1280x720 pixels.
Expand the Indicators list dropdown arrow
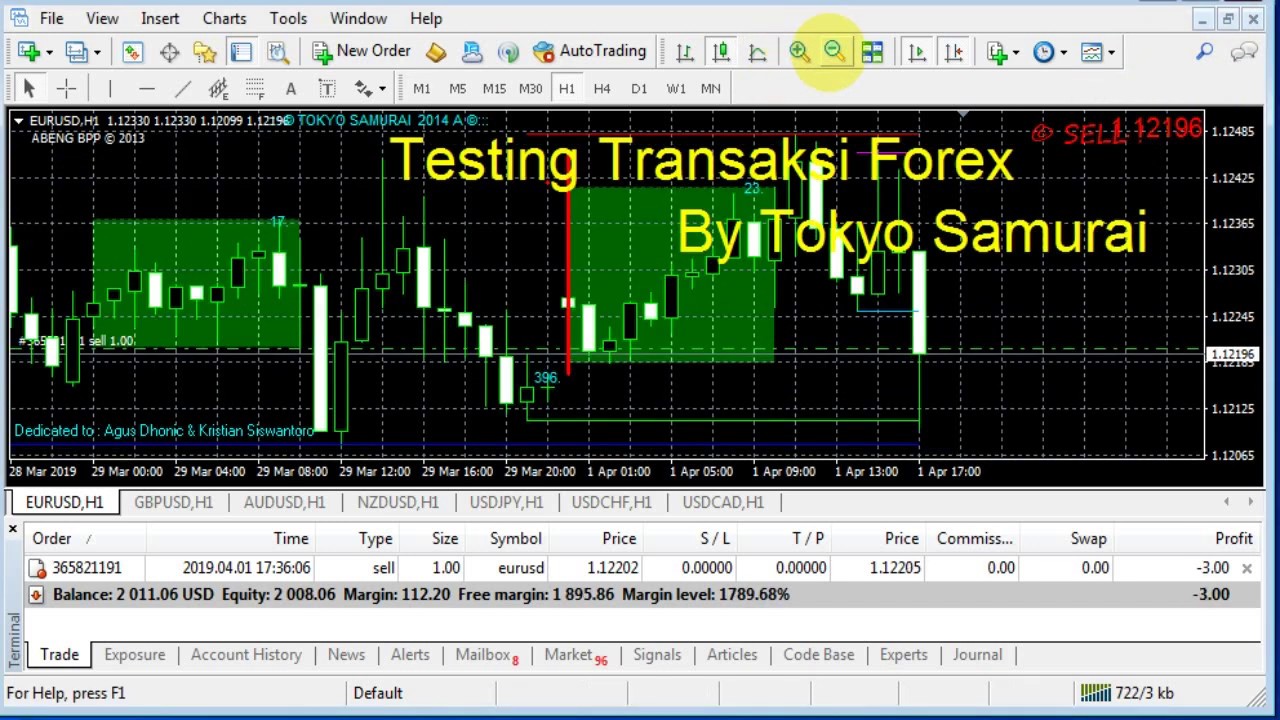point(1016,52)
